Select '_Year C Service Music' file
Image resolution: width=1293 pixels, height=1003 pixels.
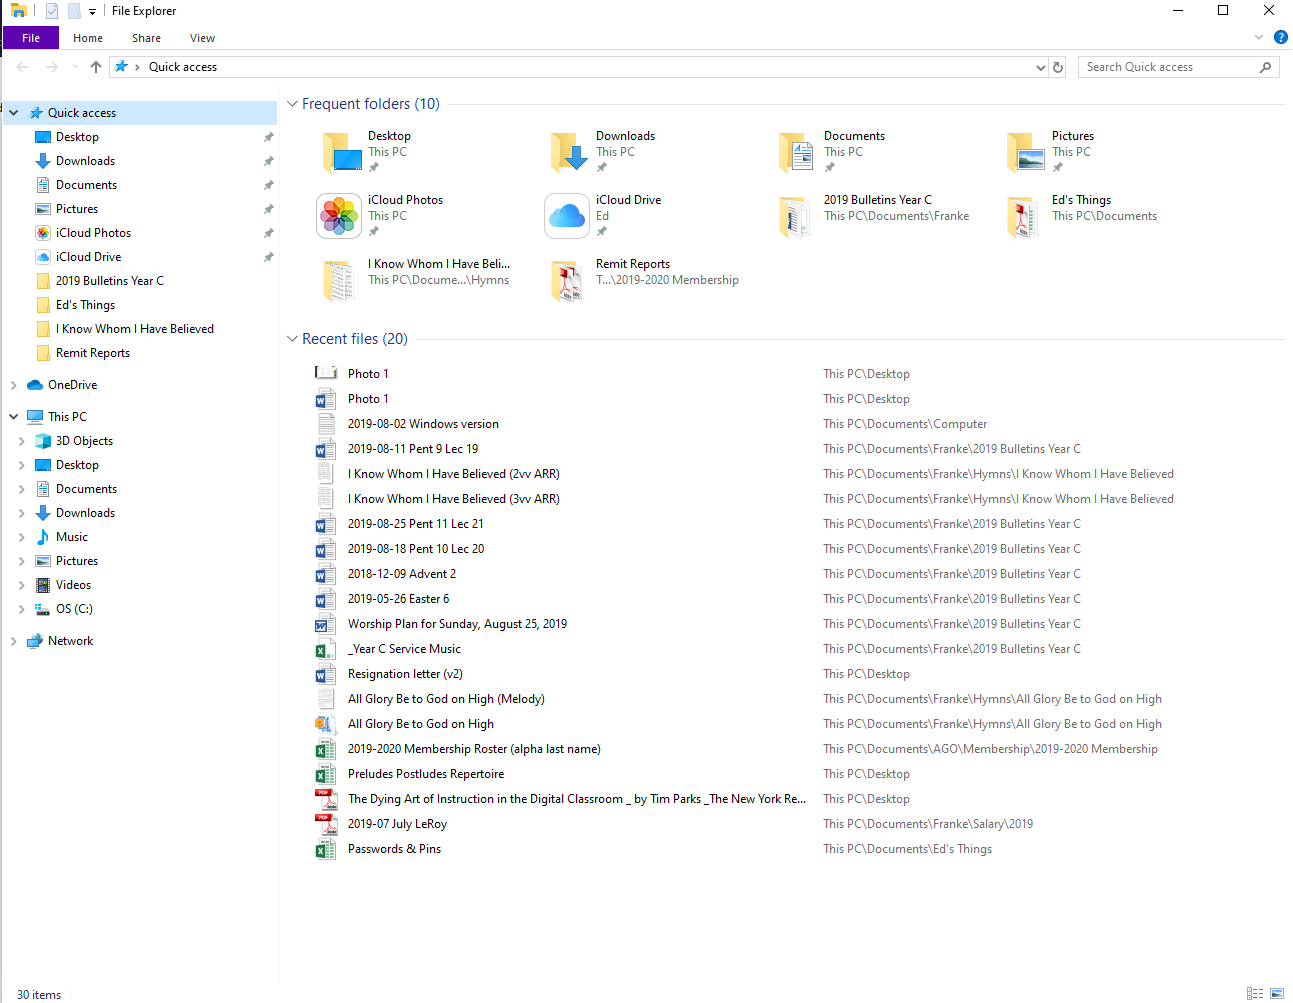click(x=404, y=649)
